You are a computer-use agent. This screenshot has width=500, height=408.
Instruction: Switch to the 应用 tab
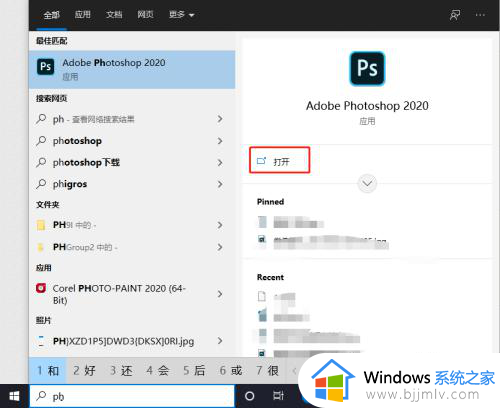[x=82, y=15]
